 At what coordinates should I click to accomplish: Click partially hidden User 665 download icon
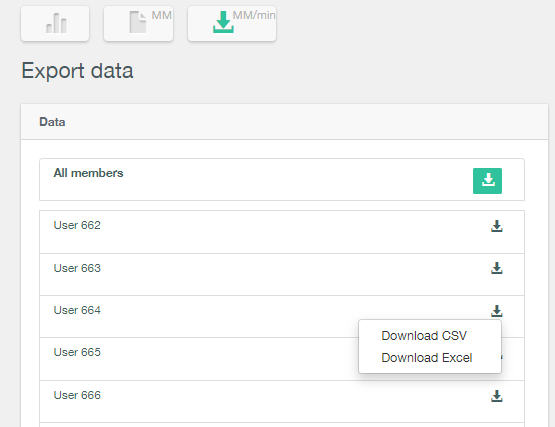coord(502,357)
